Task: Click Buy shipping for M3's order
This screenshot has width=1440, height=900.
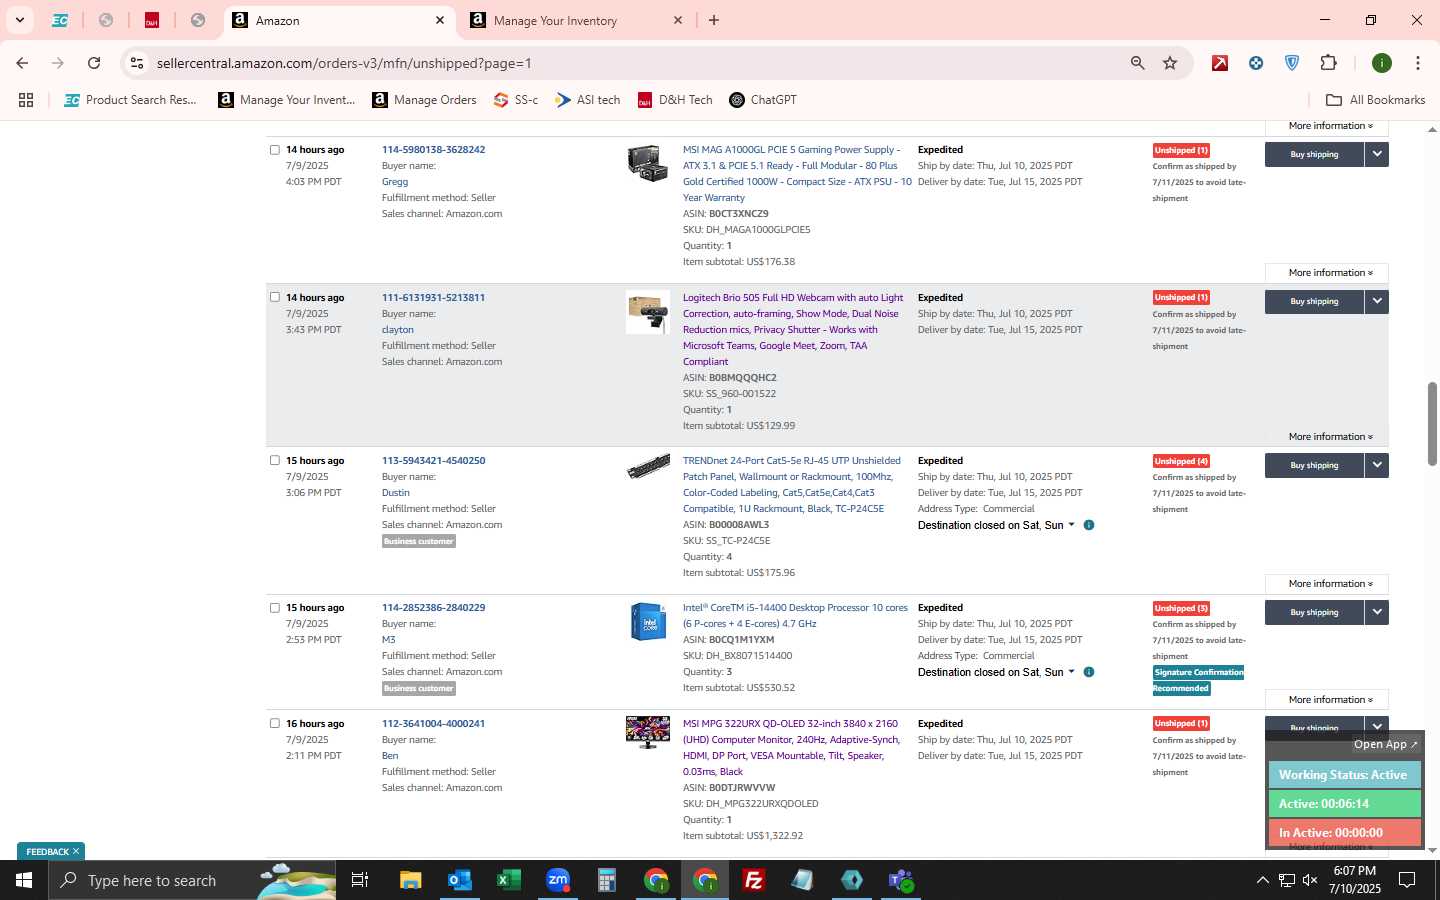Action: pos(1314,612)
